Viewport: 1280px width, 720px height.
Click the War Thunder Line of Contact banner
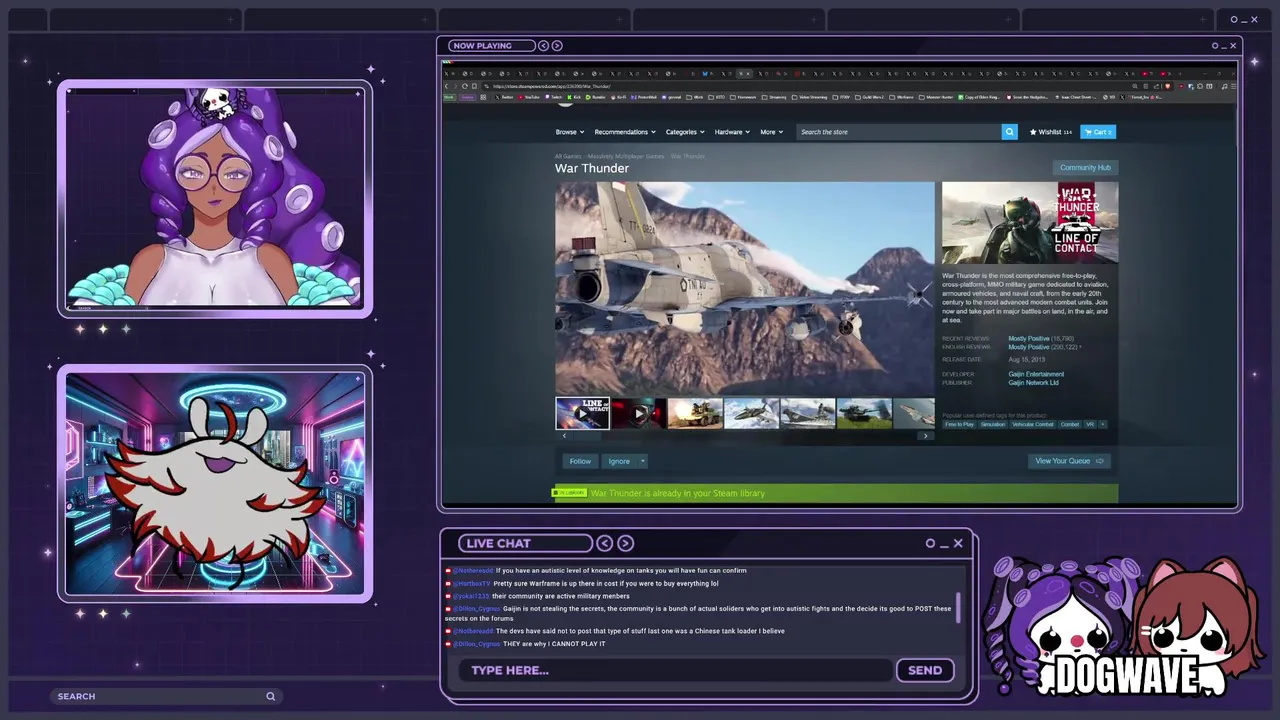tap(1030, 223)
